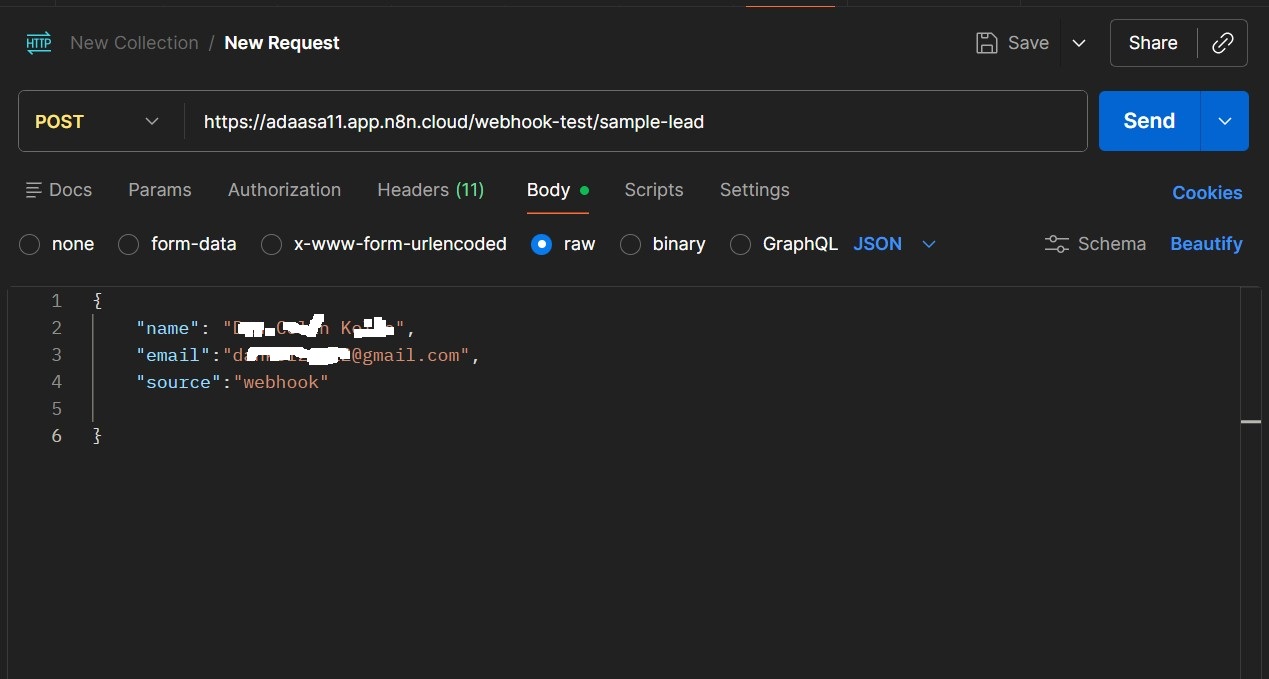This screenshot has width=1269, height=679.
Task: Click the Share button
Action: [1153, 43]
